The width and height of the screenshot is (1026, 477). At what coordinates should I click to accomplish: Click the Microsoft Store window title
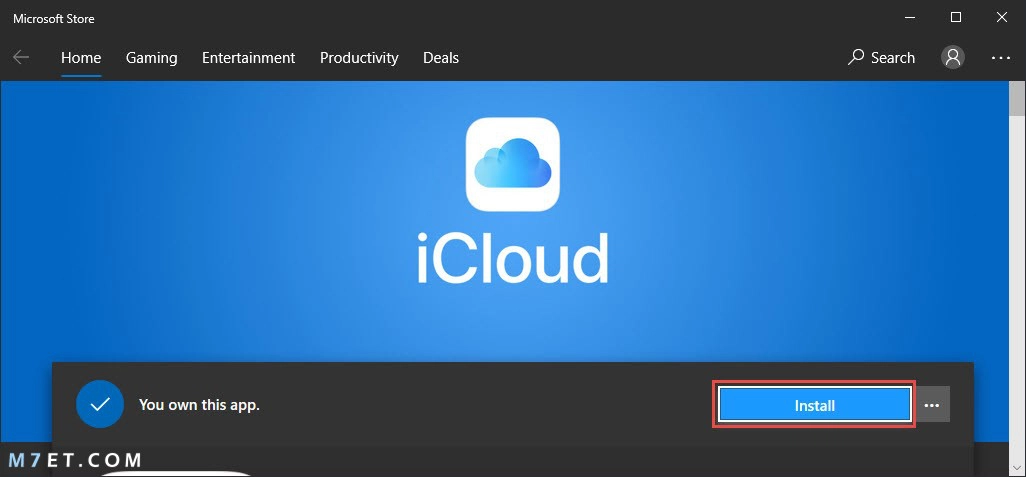click(54, 18)
